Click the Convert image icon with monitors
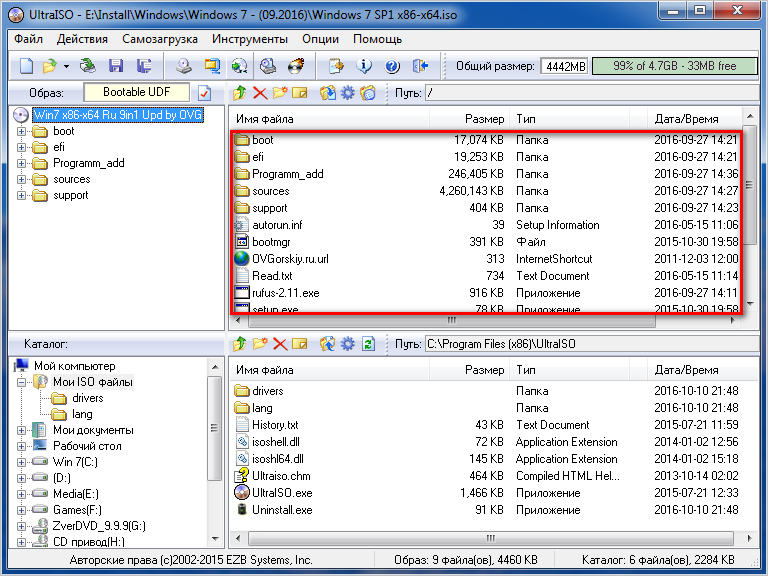 (x=212, y=66)
